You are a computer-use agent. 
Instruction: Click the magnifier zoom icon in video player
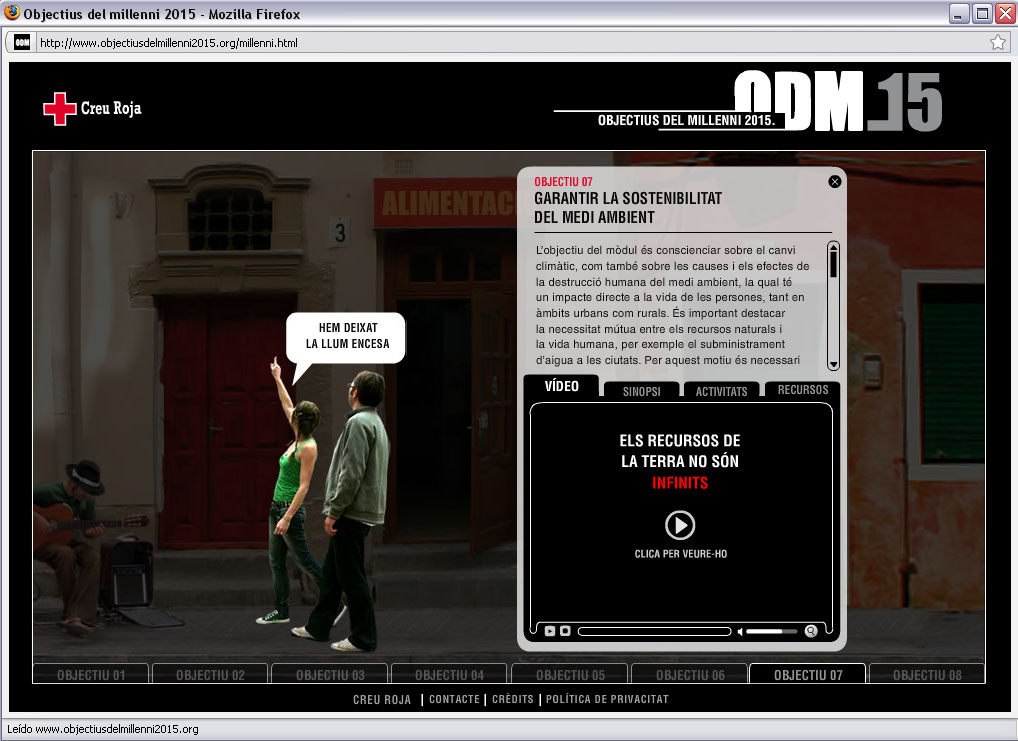811,631
